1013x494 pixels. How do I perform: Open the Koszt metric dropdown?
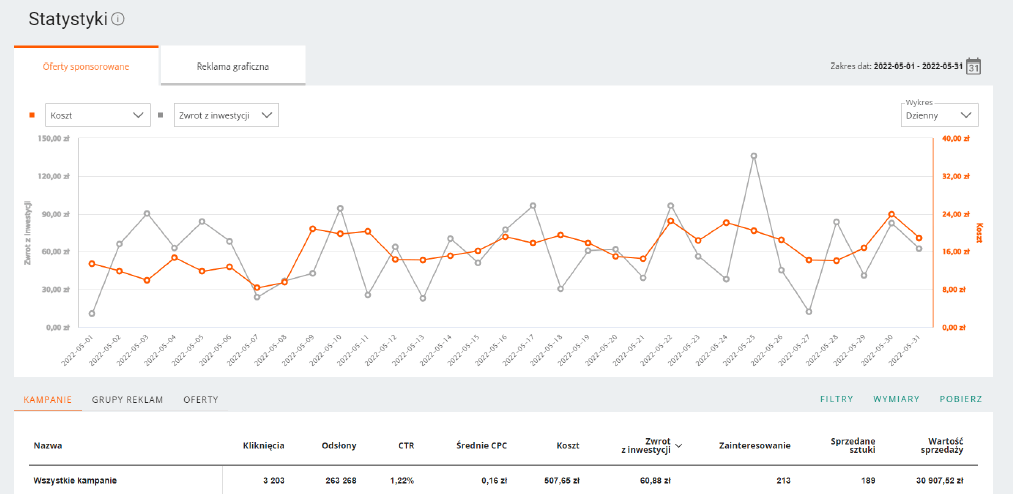point(97,115)
